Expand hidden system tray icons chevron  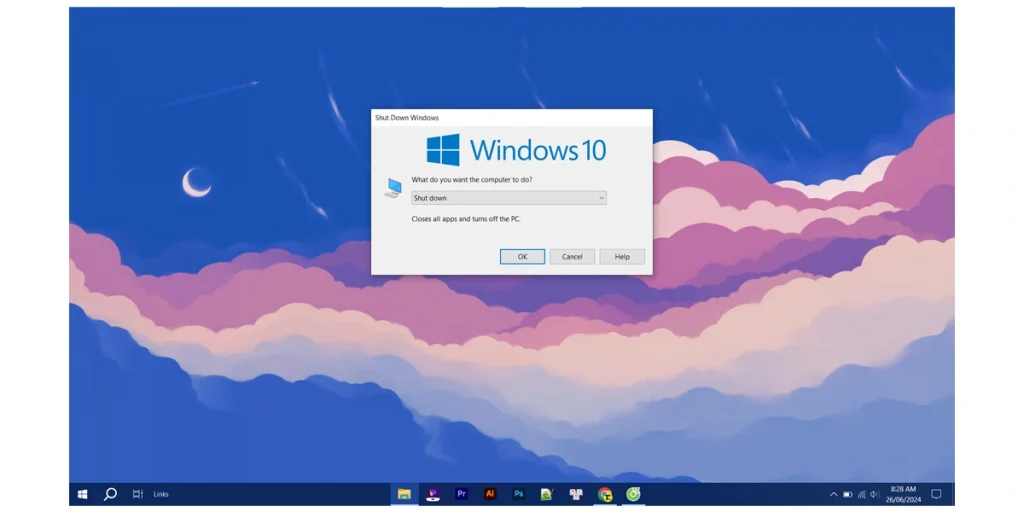tap(833, 494)
